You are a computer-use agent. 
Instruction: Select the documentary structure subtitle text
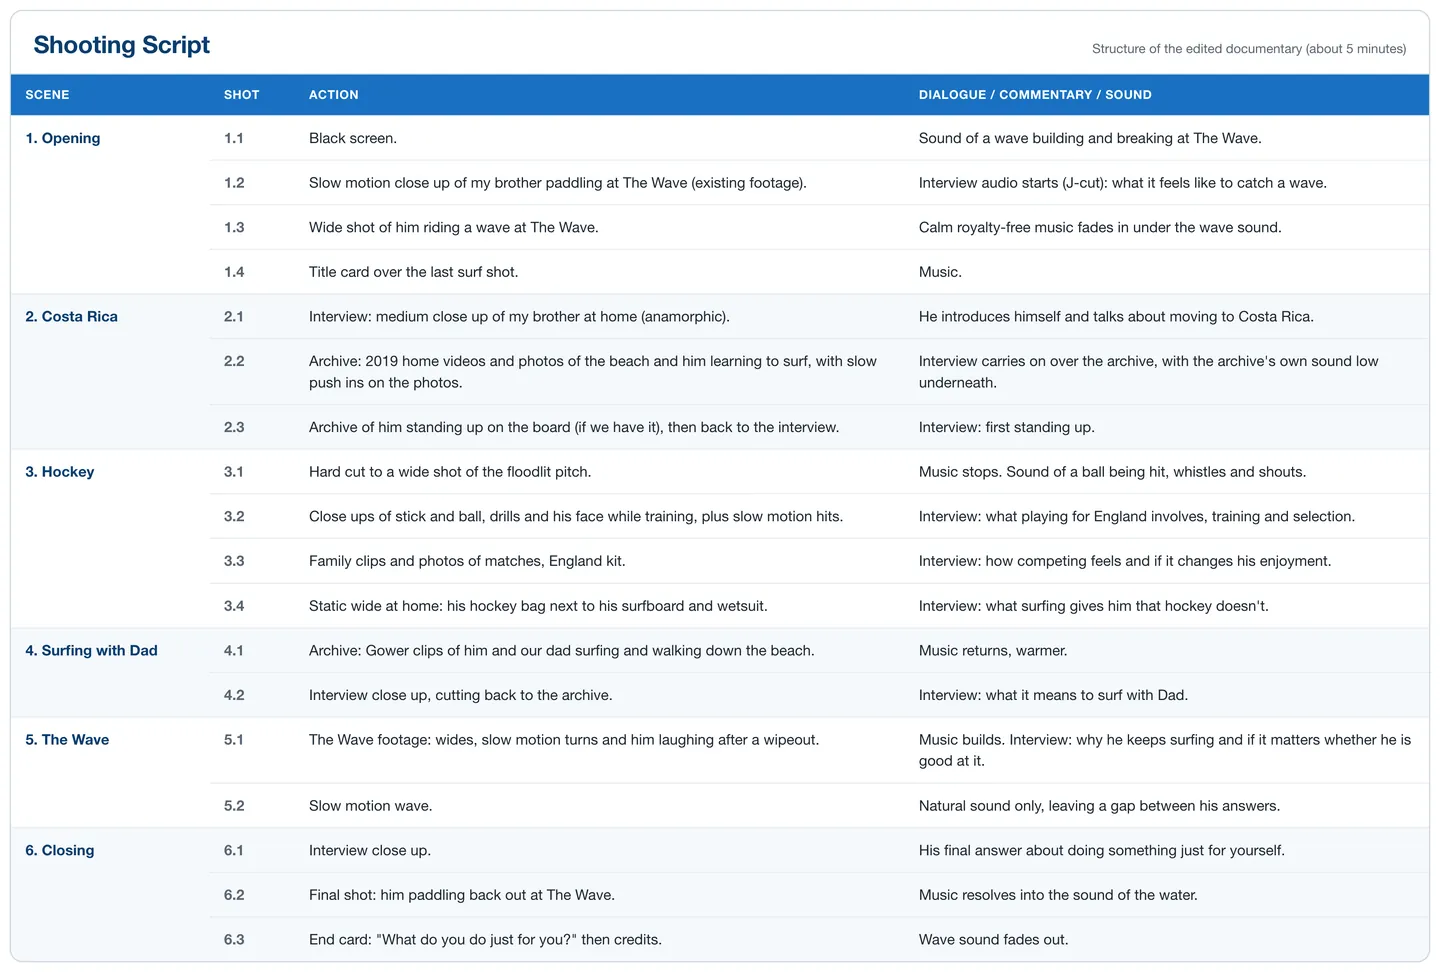tap(1249, 49)
